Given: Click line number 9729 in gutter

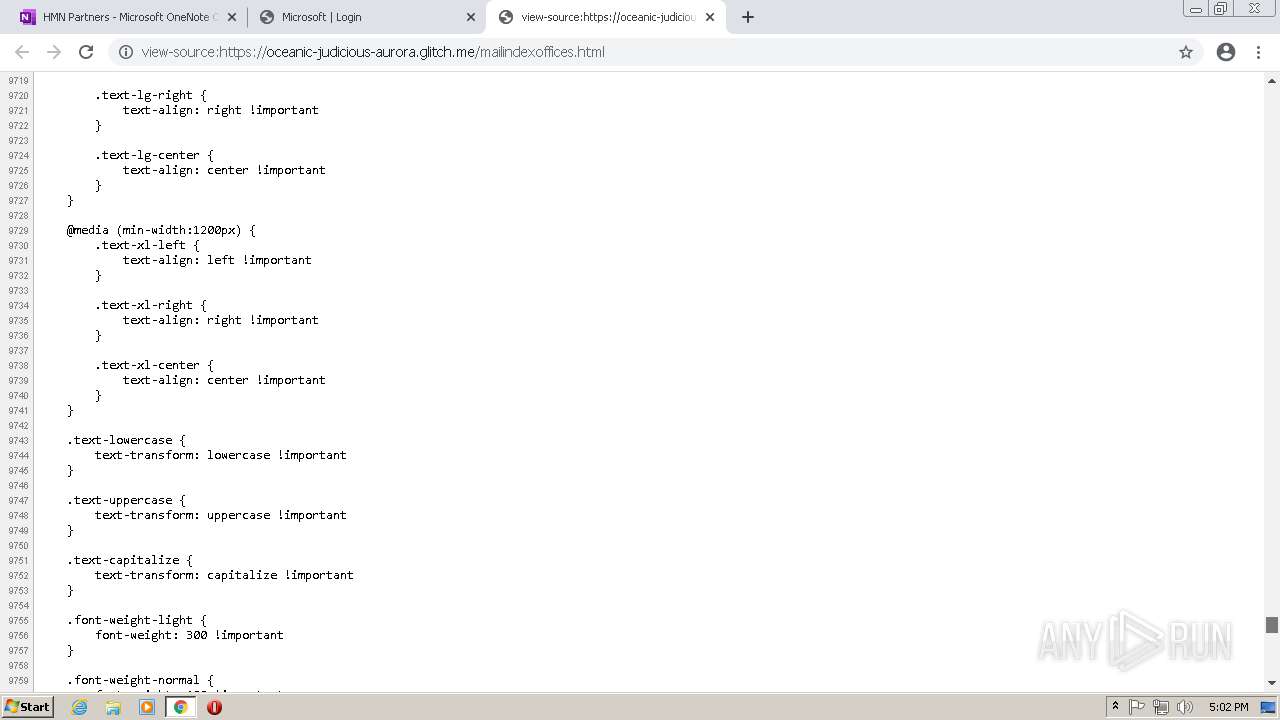Looking at the screenshot, I should [x=18, y=230].
